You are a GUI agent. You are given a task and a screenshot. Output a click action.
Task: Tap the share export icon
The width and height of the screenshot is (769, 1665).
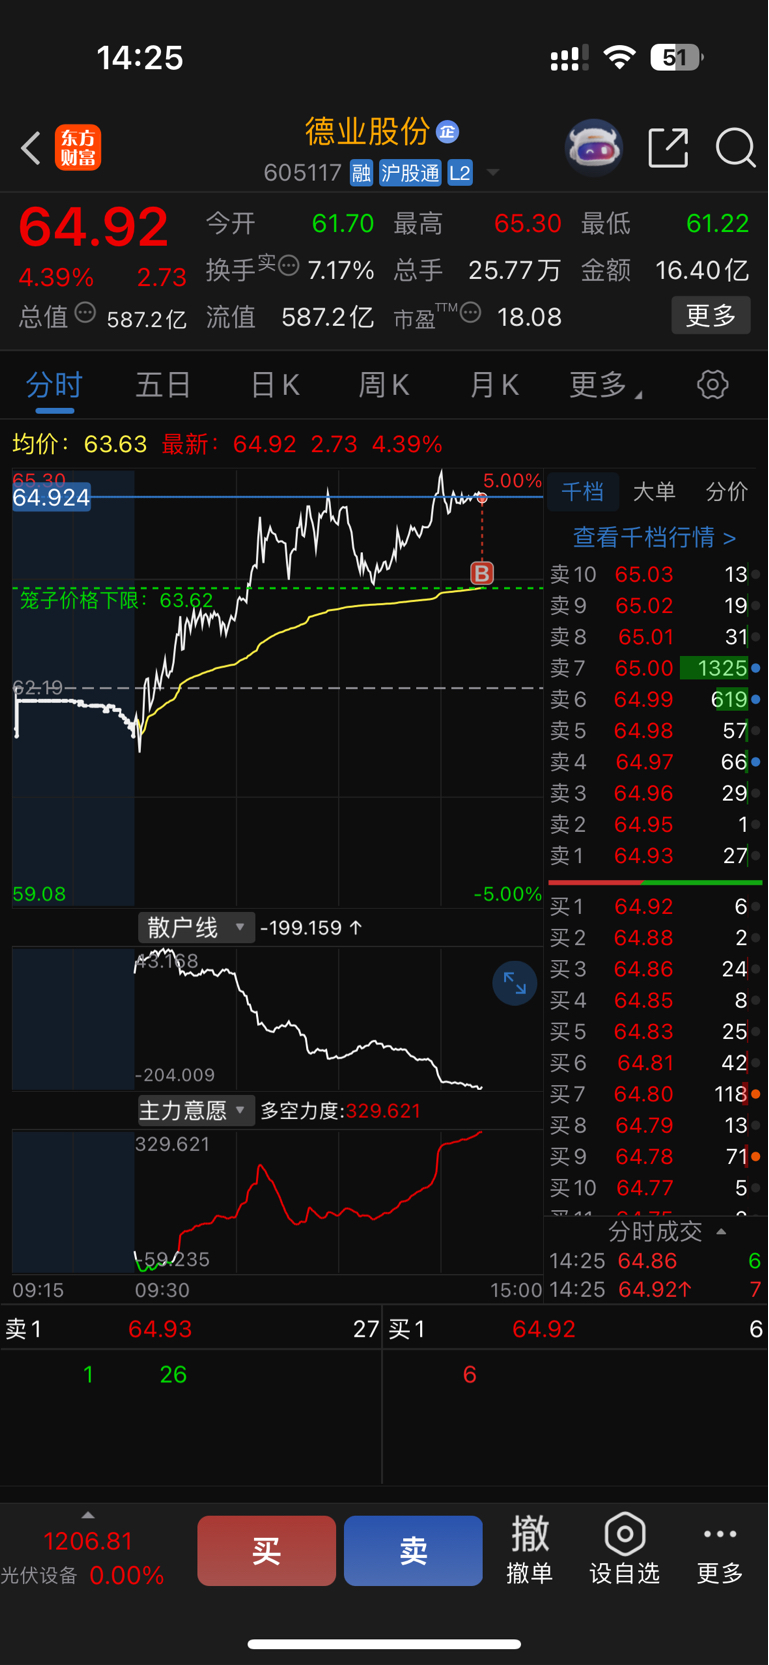(668, 148)
